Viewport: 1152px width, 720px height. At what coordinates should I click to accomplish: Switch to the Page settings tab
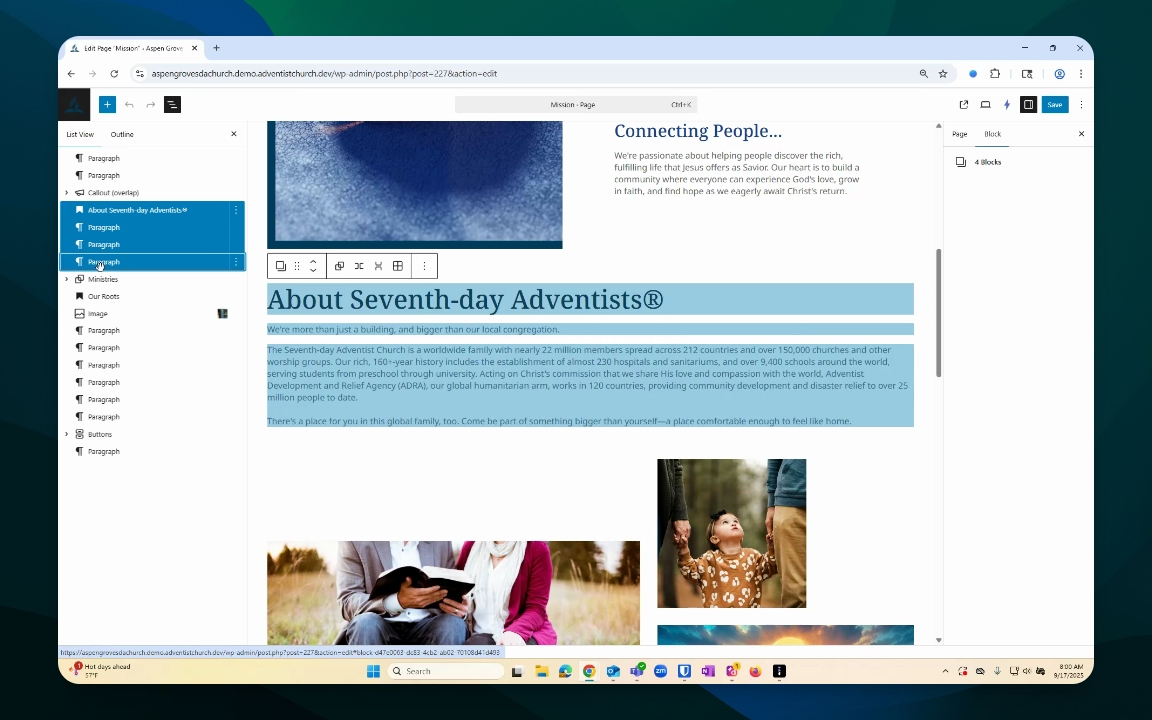click(960, 134)
